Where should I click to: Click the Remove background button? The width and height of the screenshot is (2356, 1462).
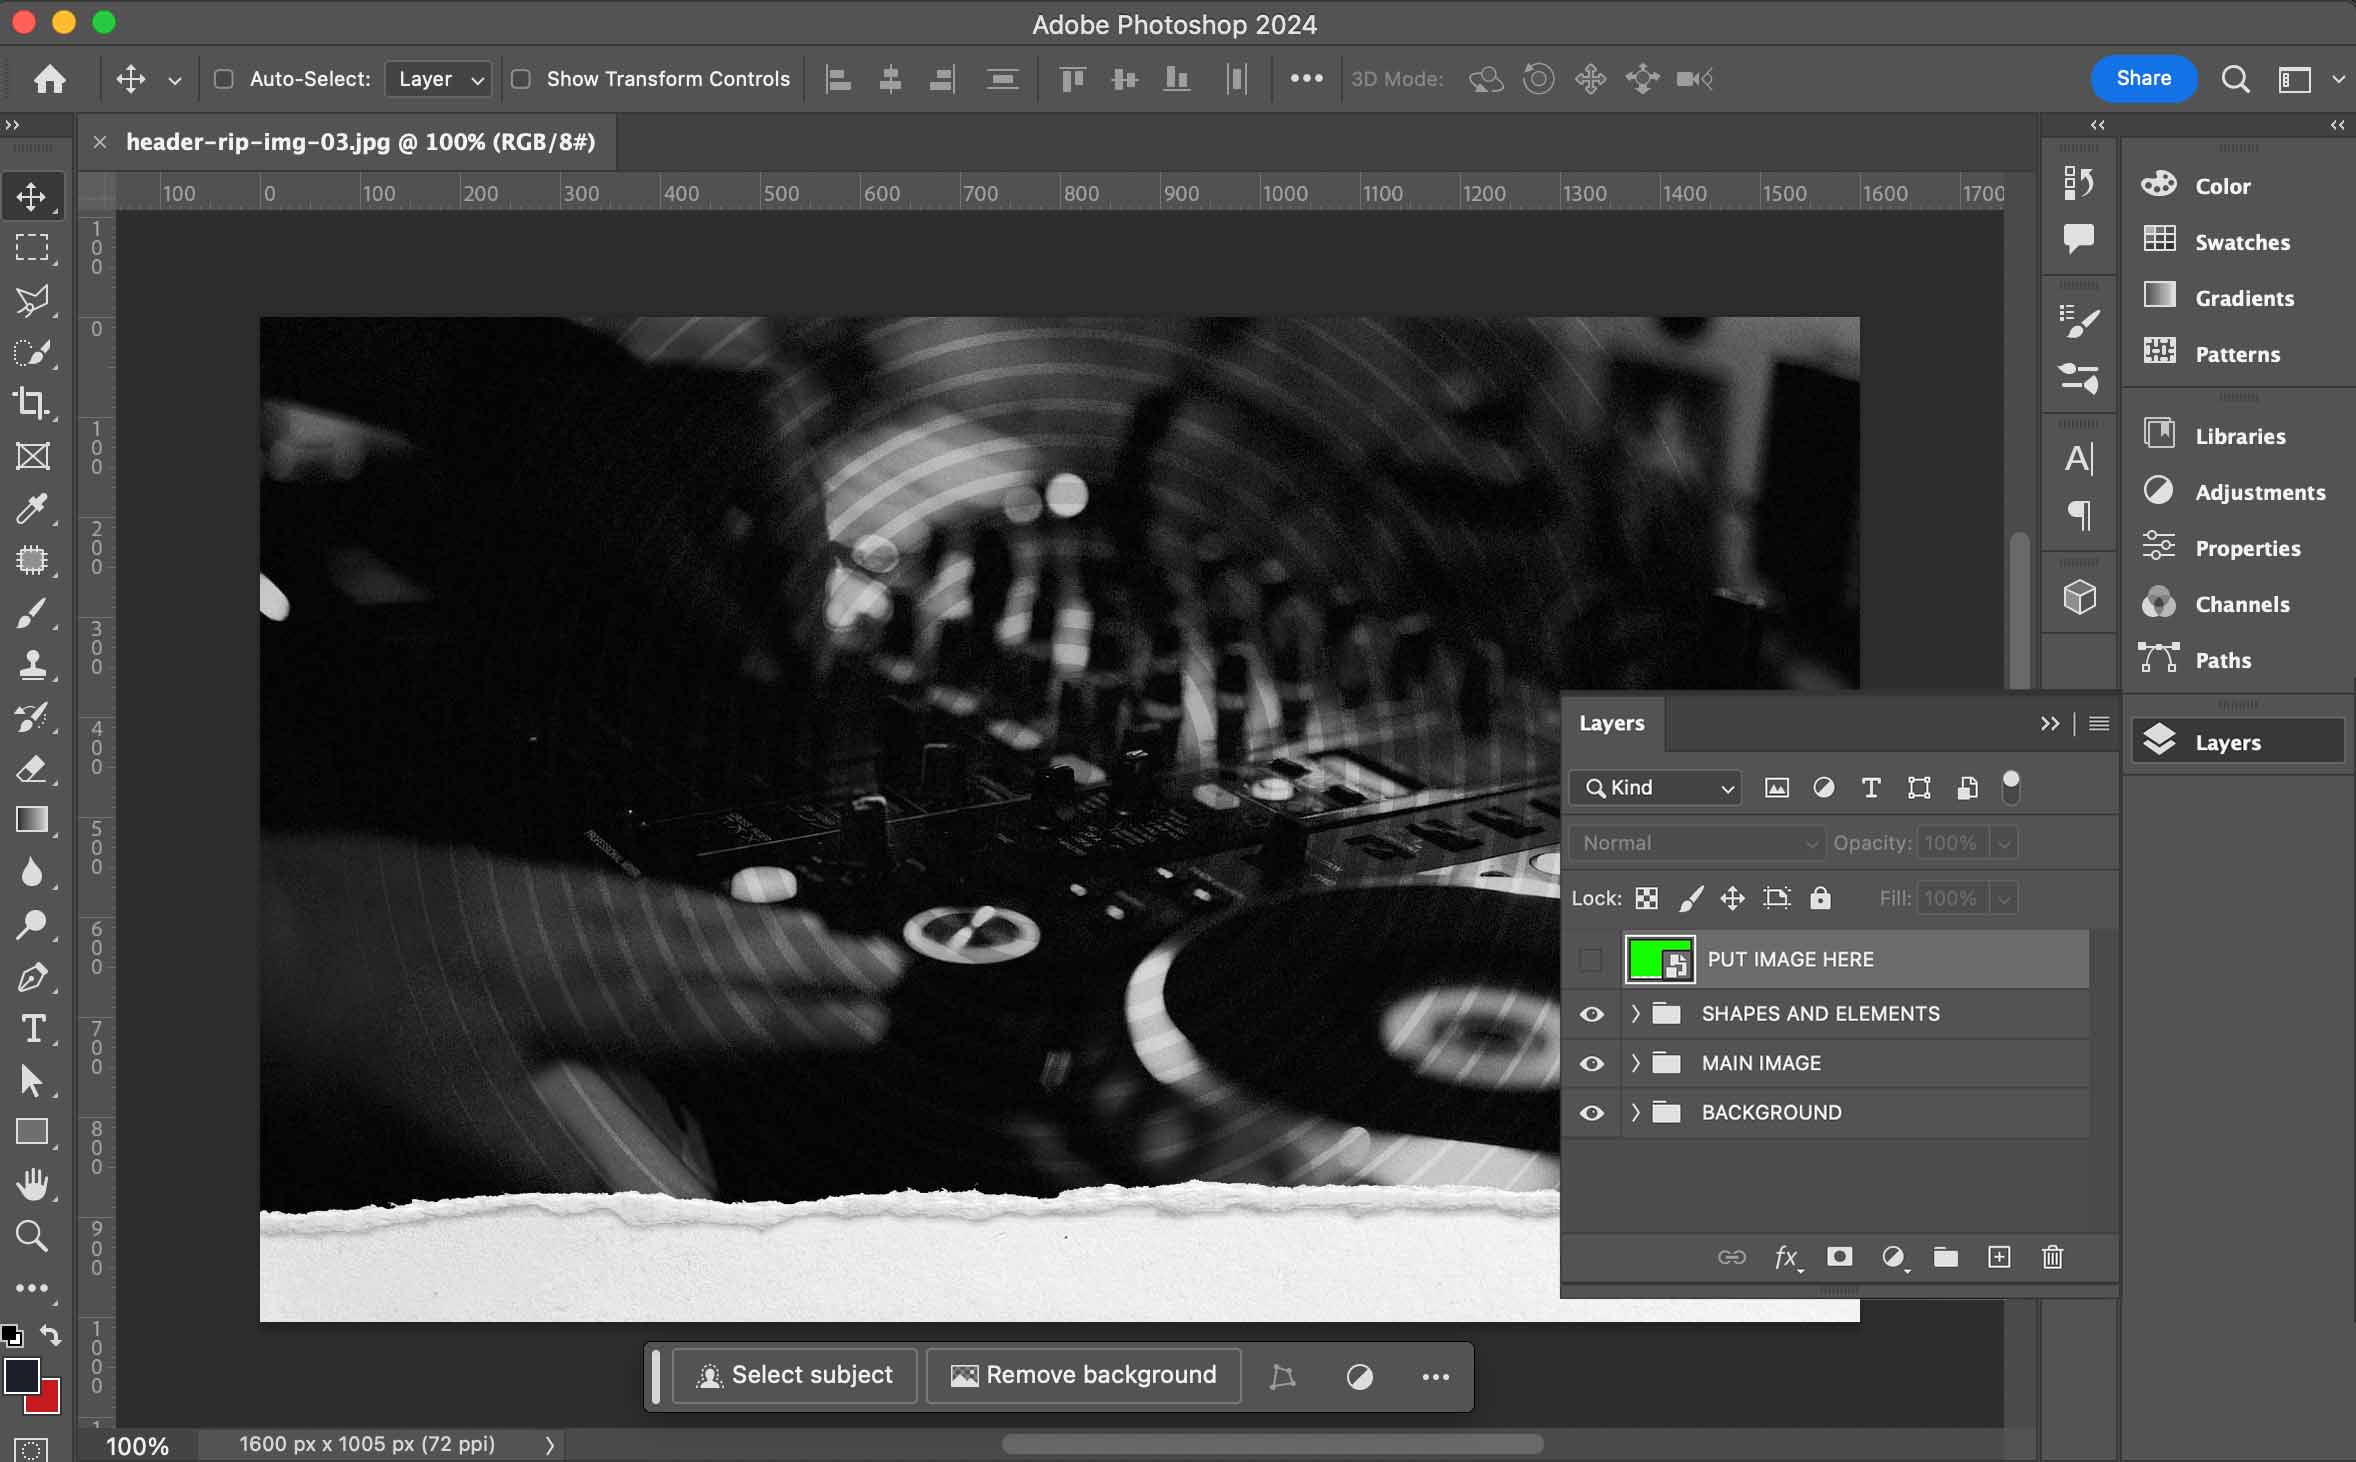click(1084, 1376)
